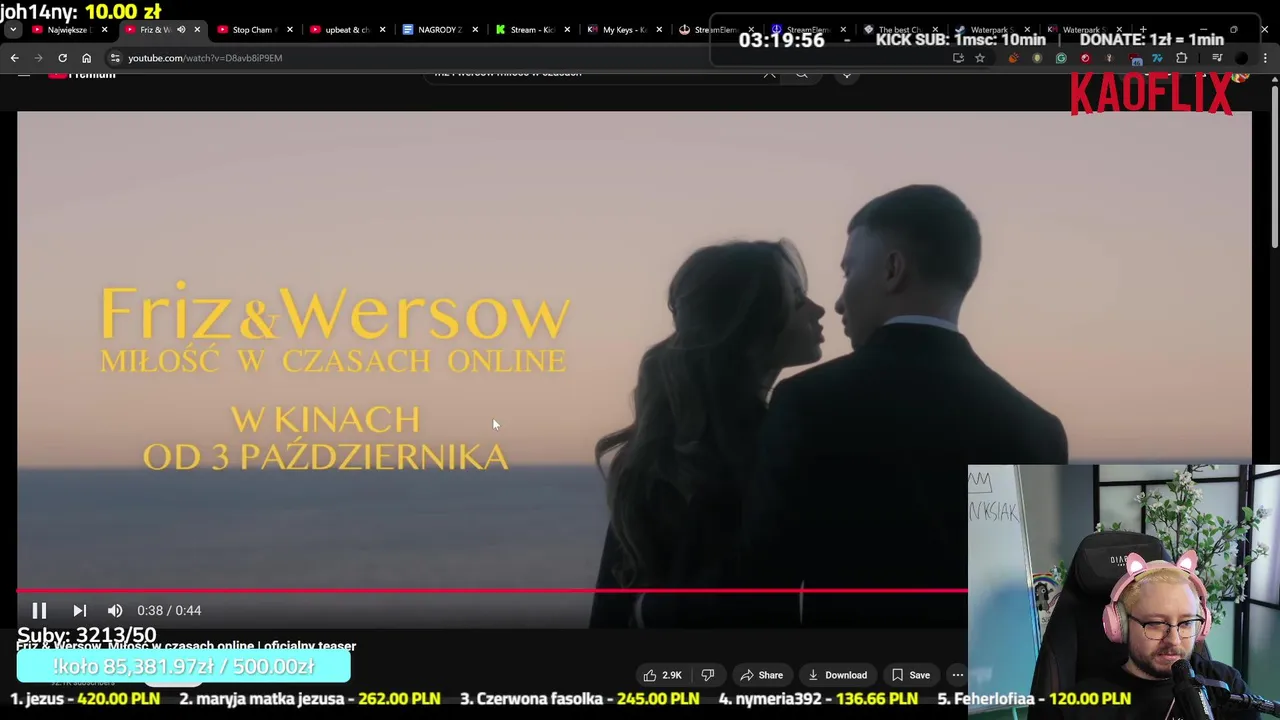Open the more actions ellipsis menu

point(957,675)
